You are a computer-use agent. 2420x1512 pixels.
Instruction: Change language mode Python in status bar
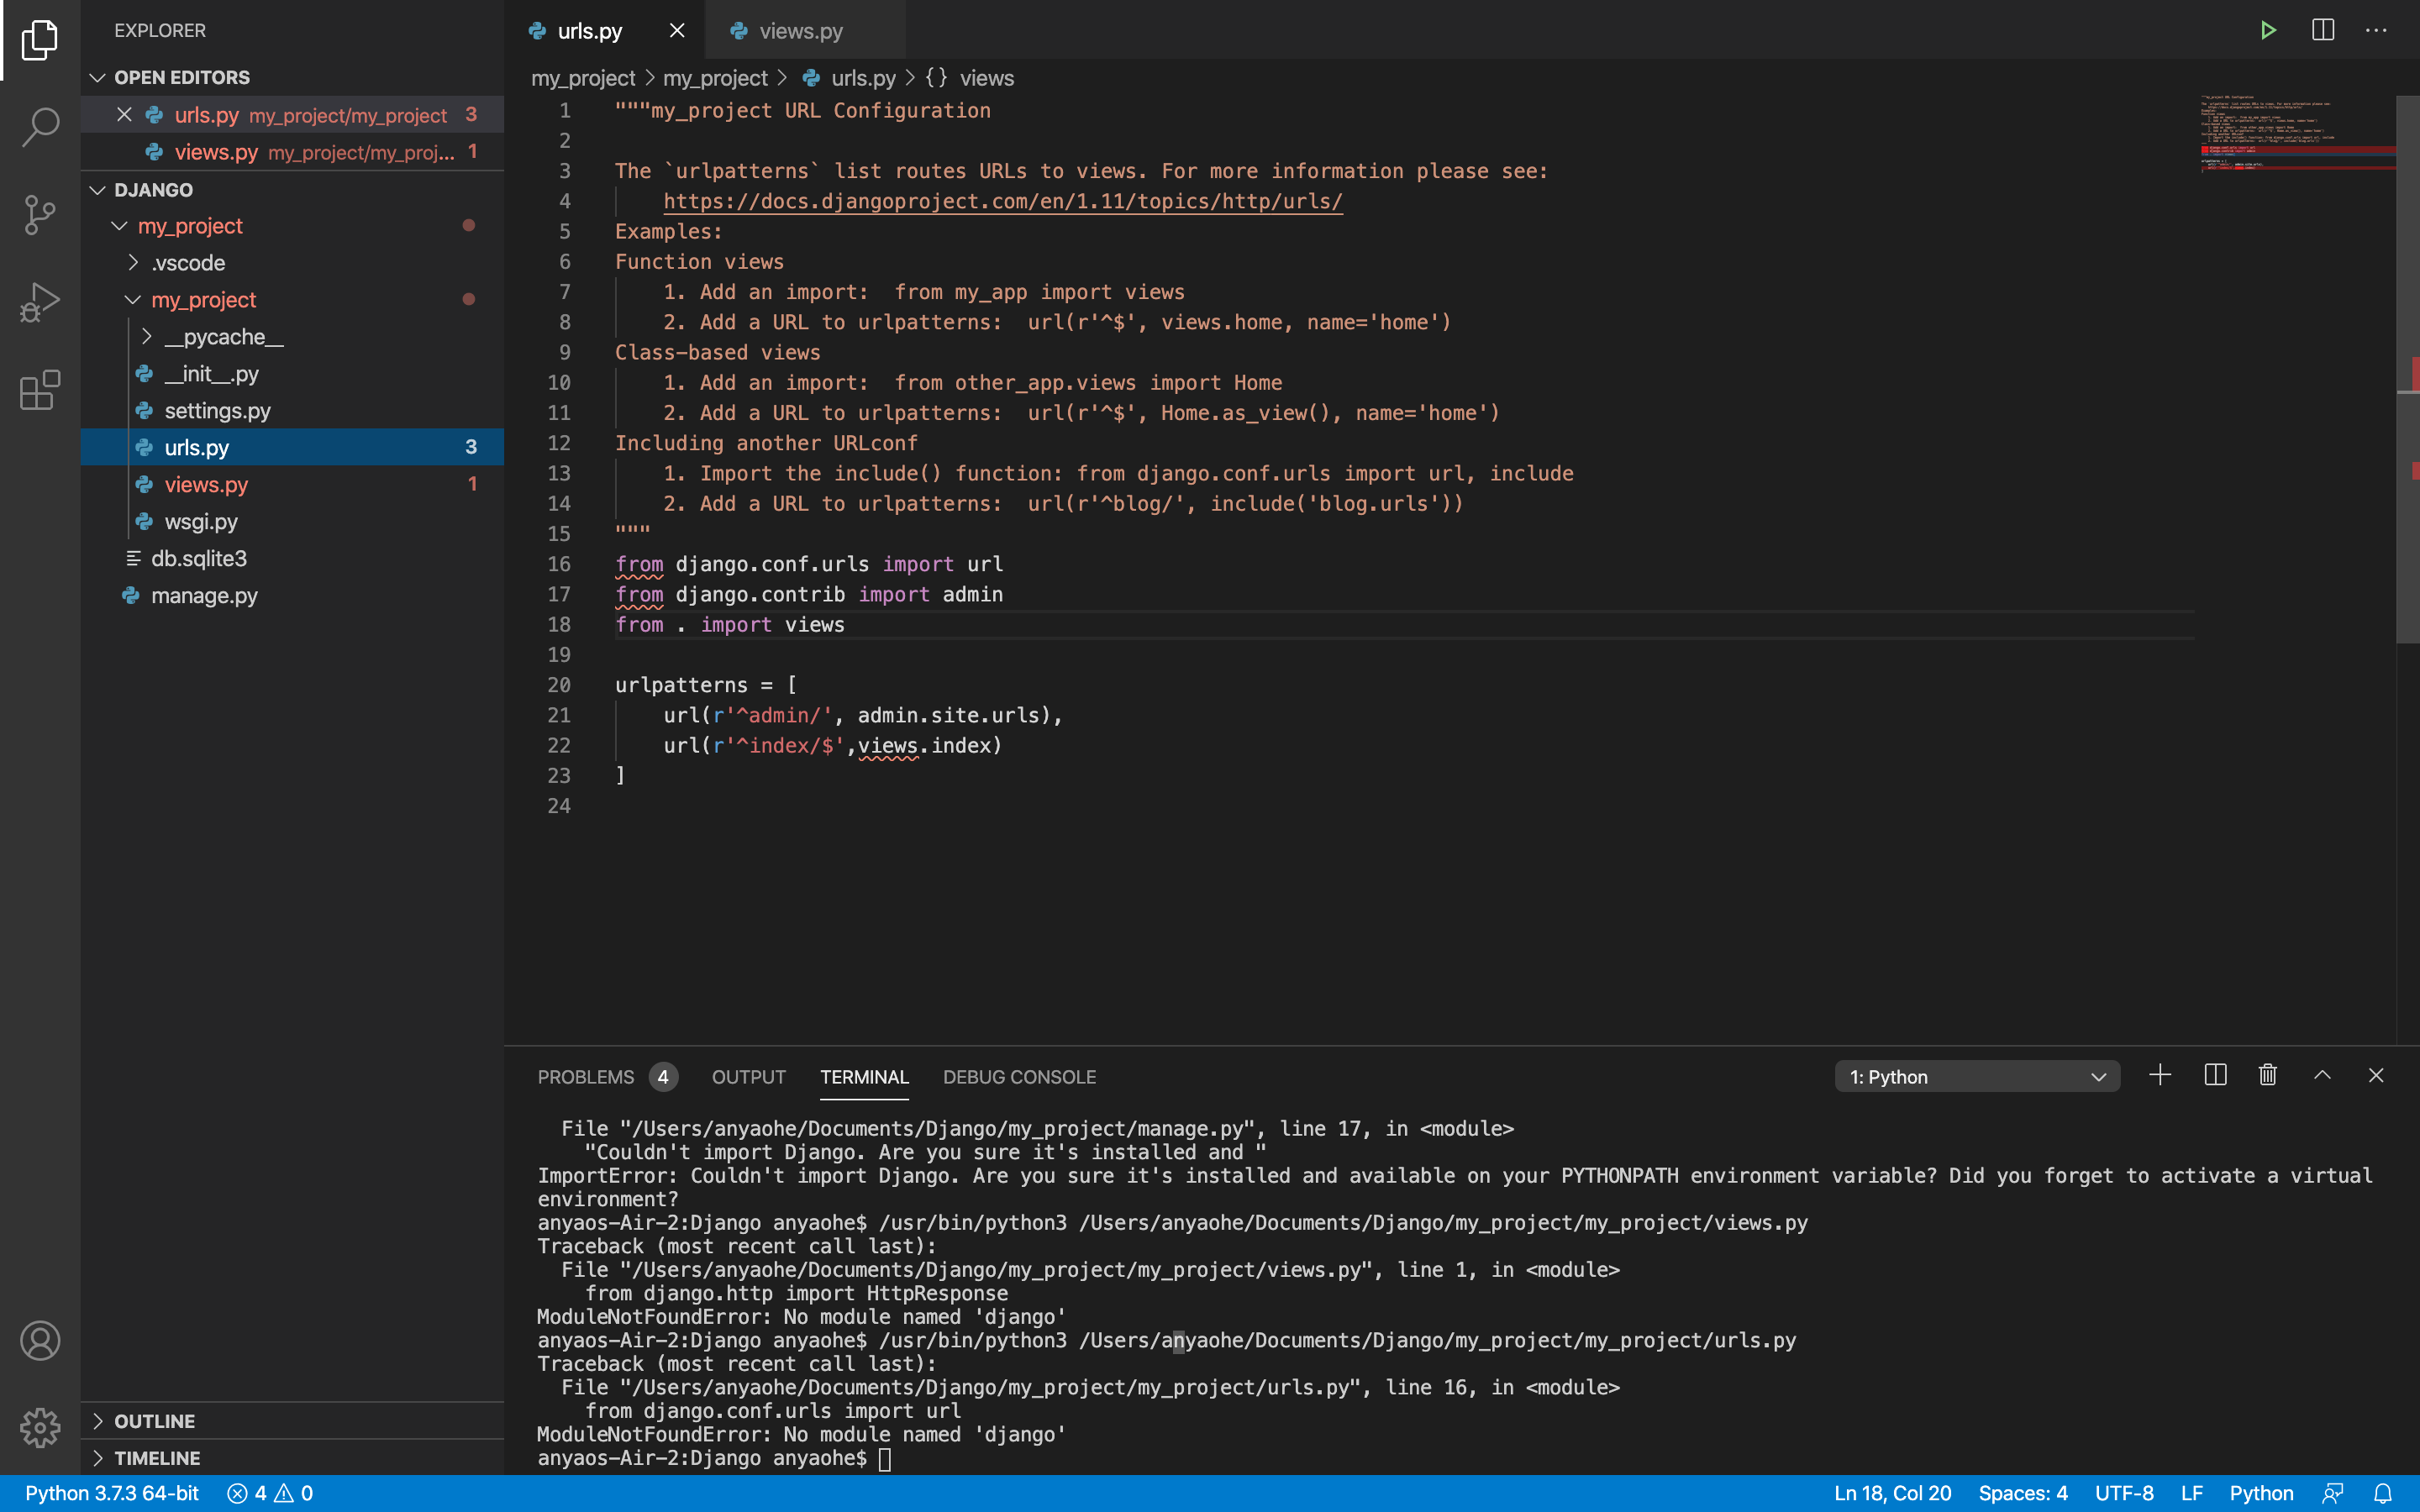[2261, 1493]
